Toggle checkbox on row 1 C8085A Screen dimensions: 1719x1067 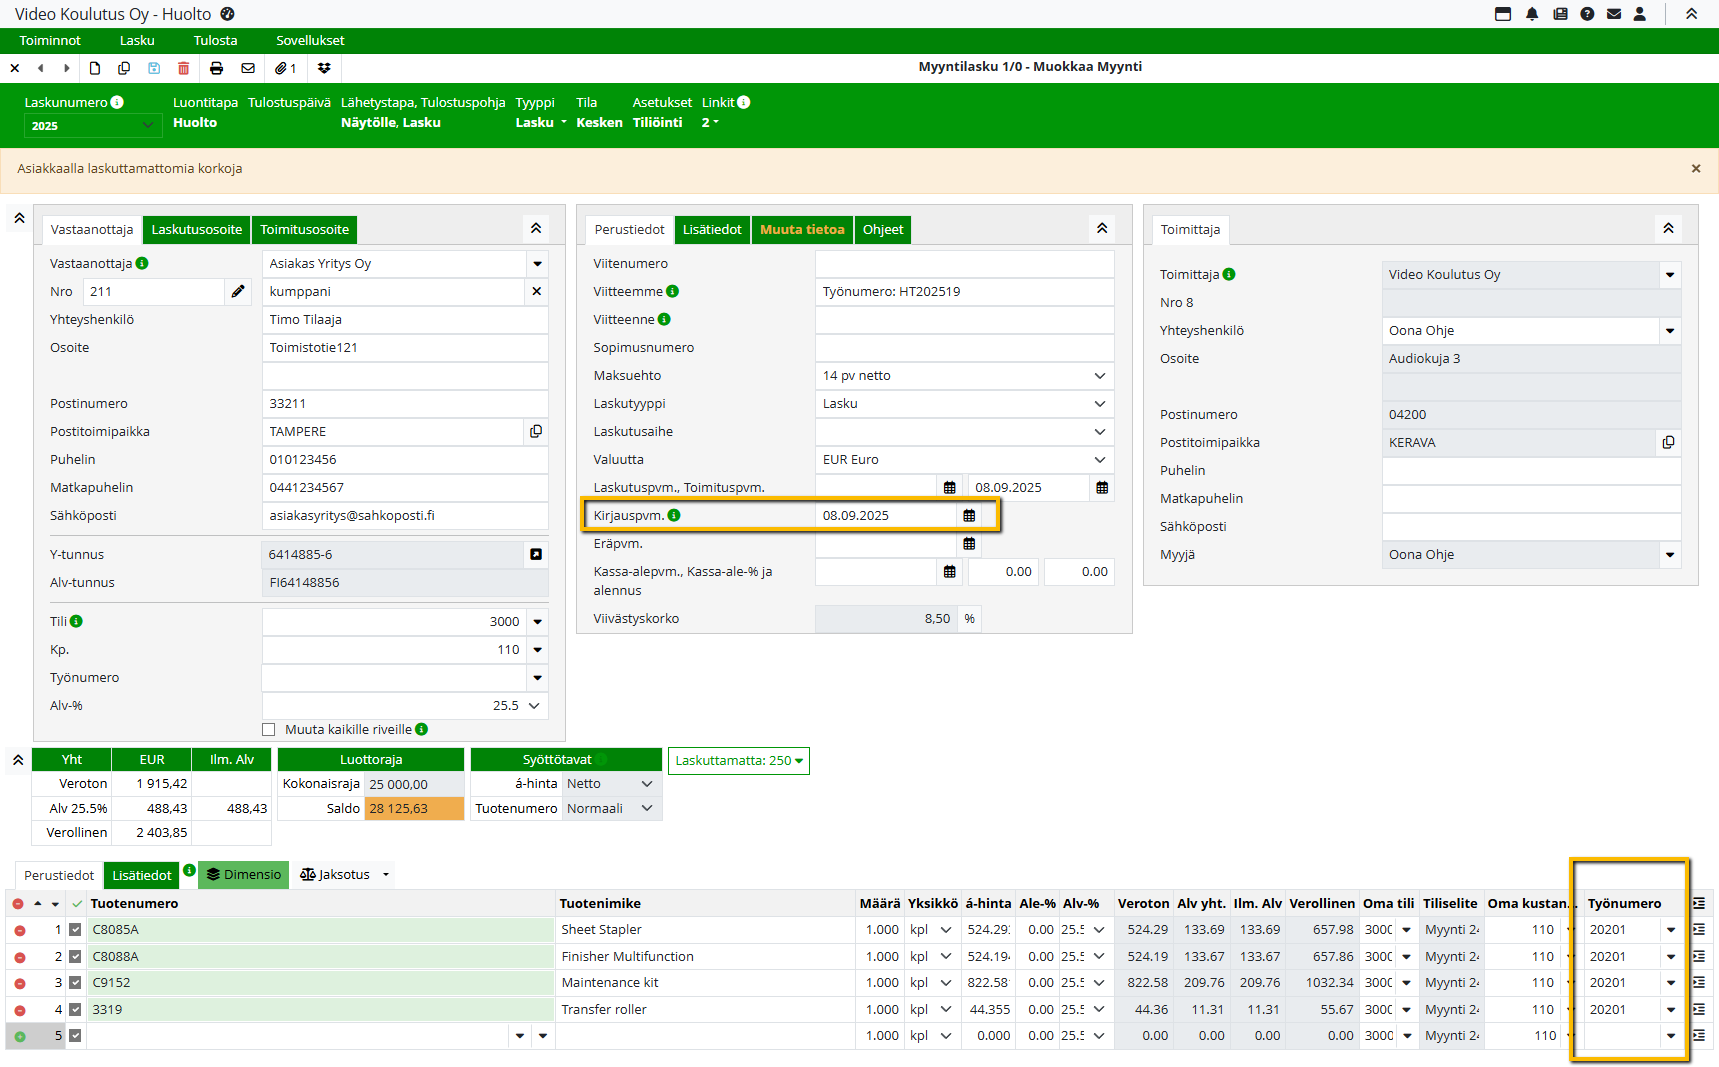[75, 930]
